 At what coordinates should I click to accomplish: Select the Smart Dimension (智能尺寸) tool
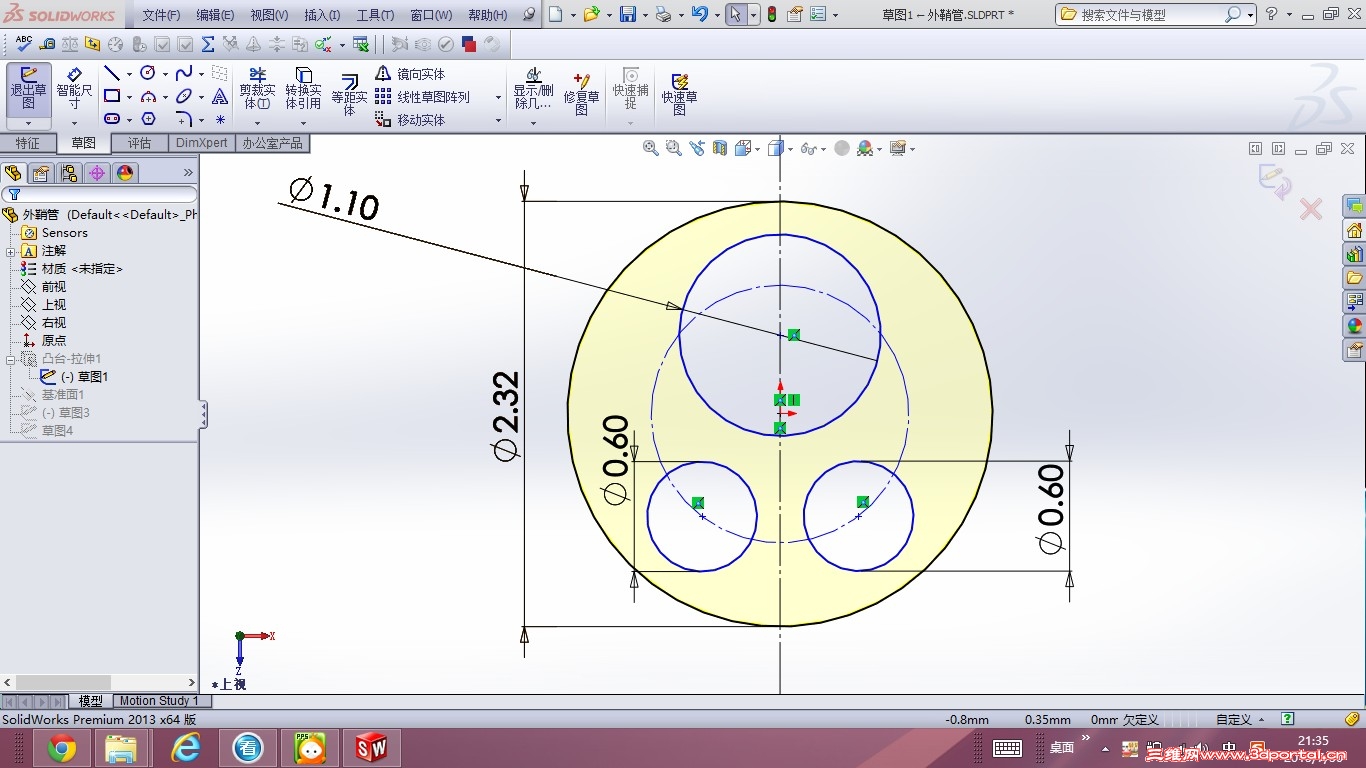click(74, 89)
